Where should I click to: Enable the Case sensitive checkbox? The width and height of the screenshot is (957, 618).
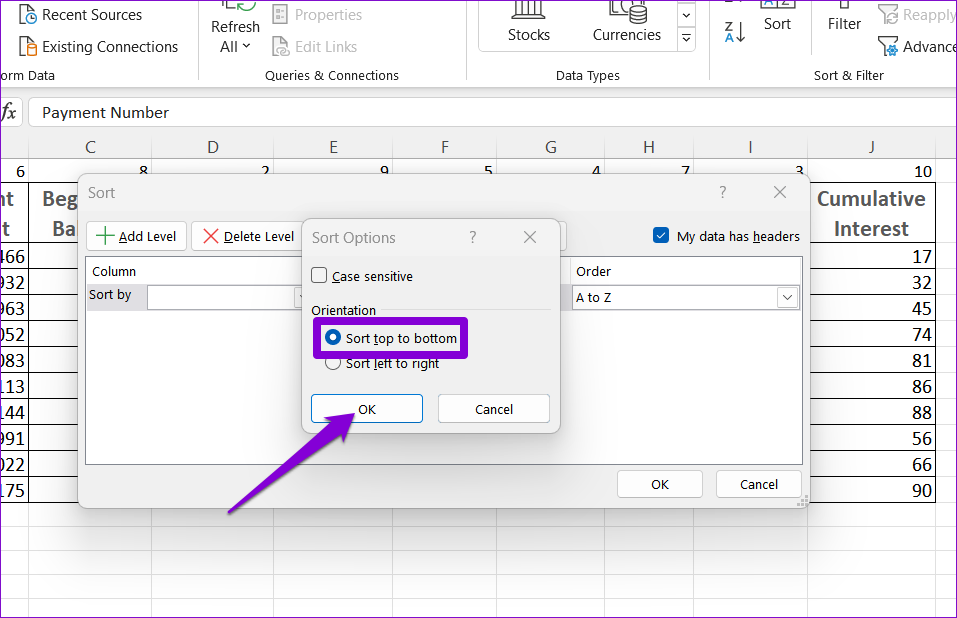(x=320, y=276)
